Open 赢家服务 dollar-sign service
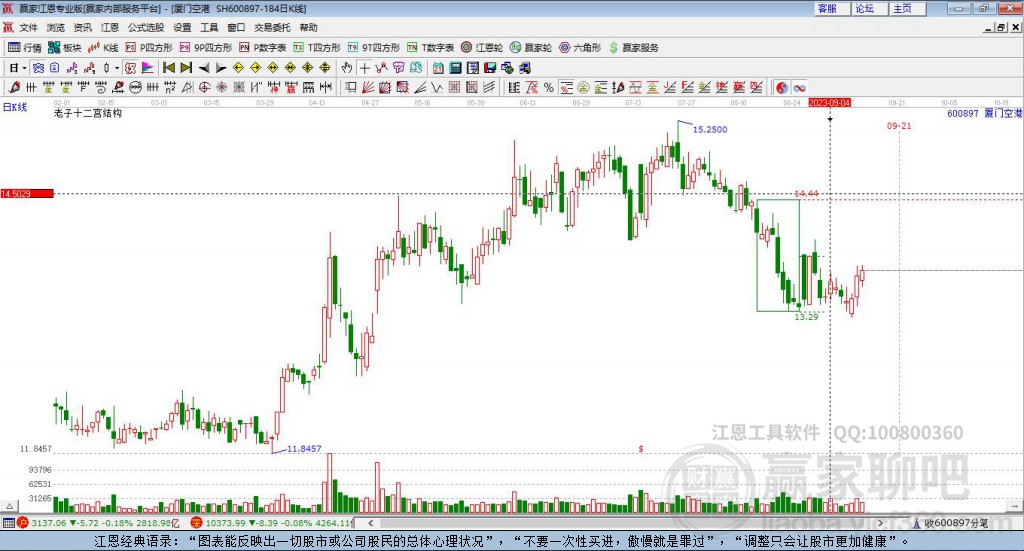Viewport: 1024px width, 551px height. click(633, 48)
